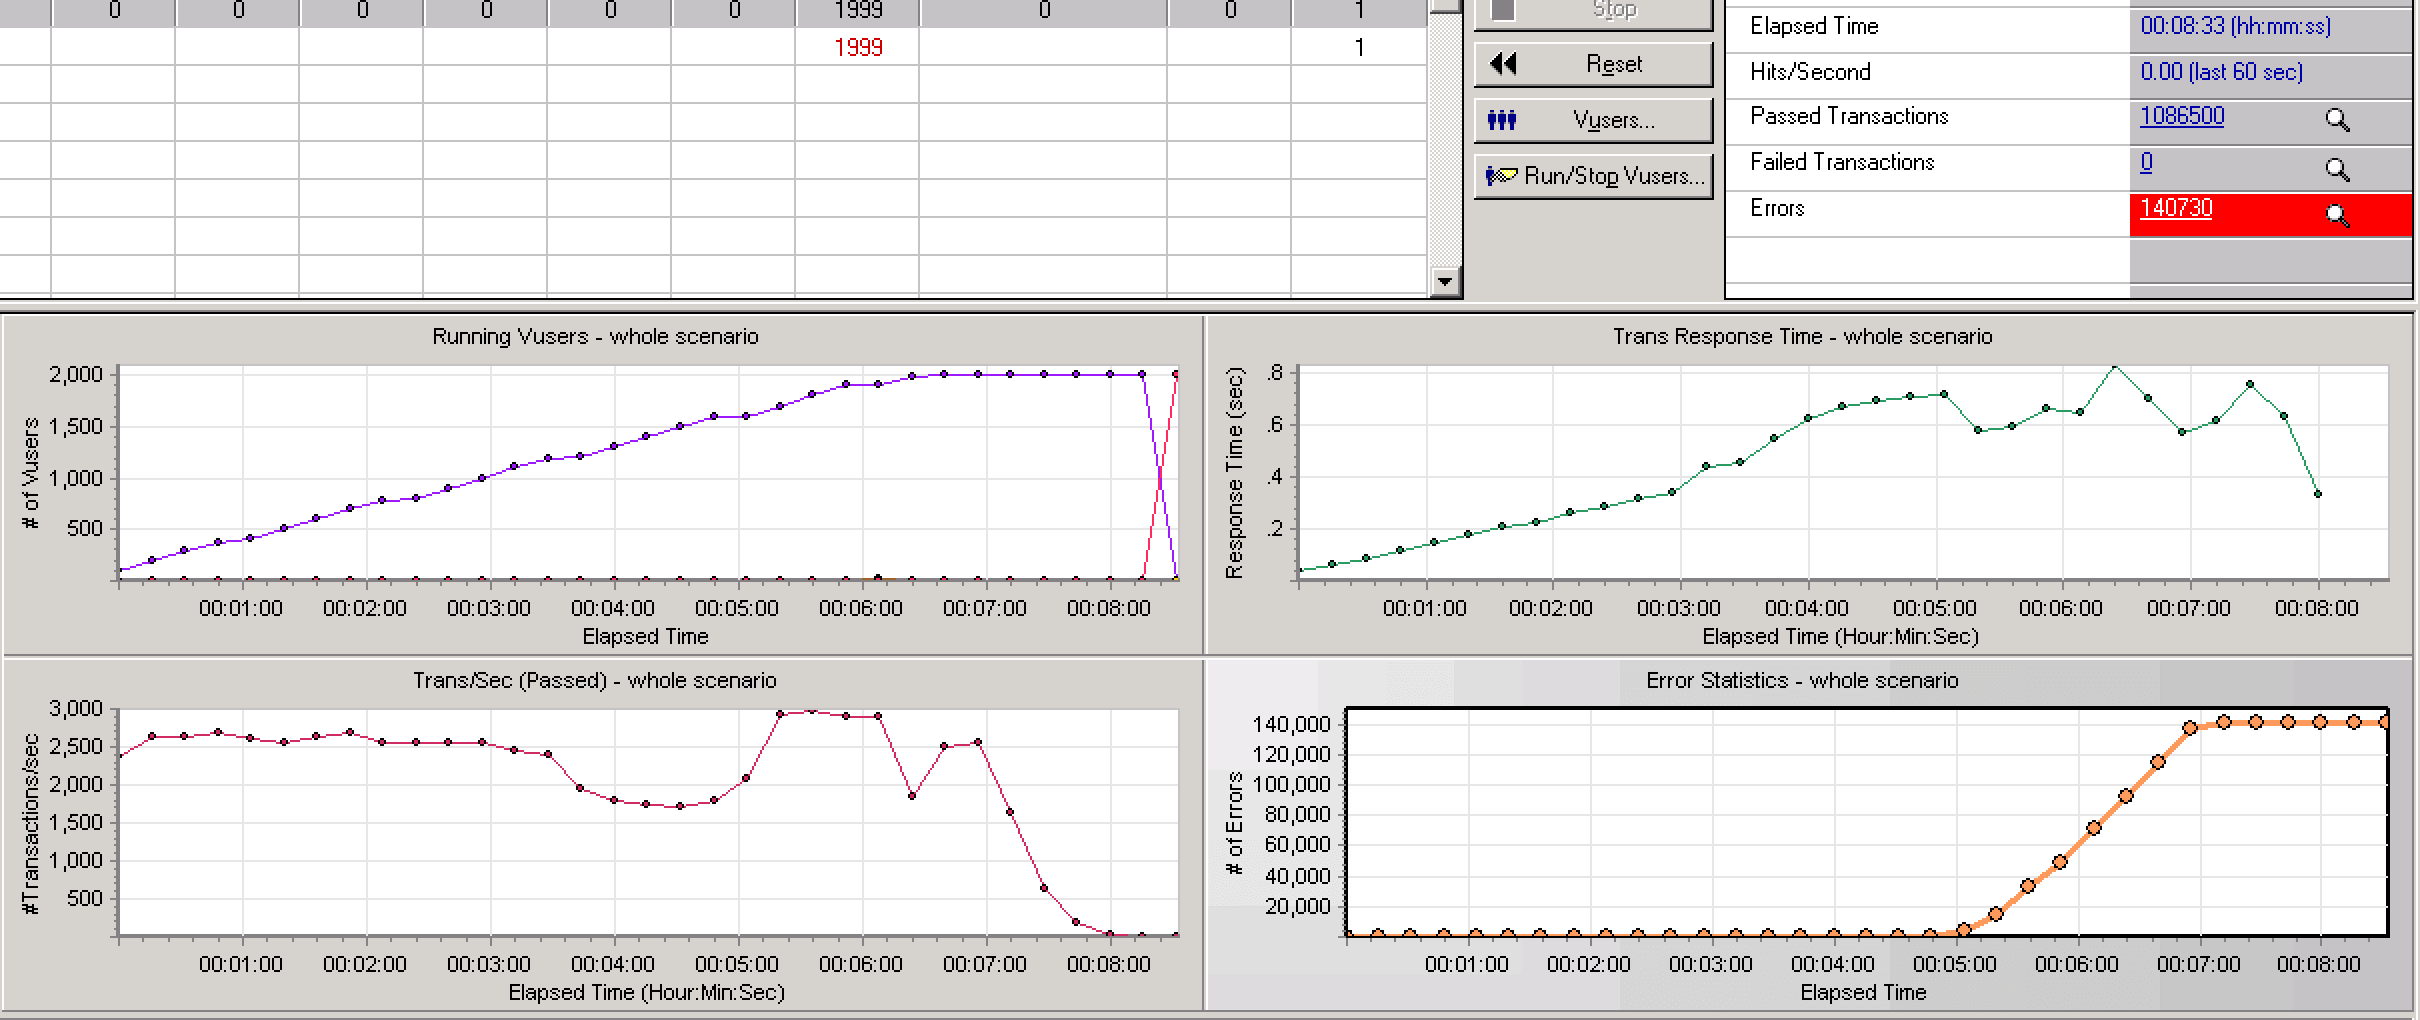Click the Elapsed Time value 00:08:33
Screen dimensions: 2420x1020
point(2234,26)
